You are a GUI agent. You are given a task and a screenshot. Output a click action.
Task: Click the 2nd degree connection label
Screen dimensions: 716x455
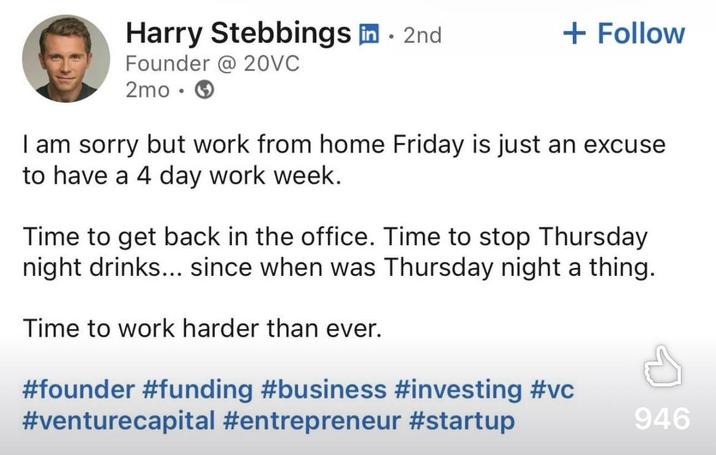(x=423, y=35)
